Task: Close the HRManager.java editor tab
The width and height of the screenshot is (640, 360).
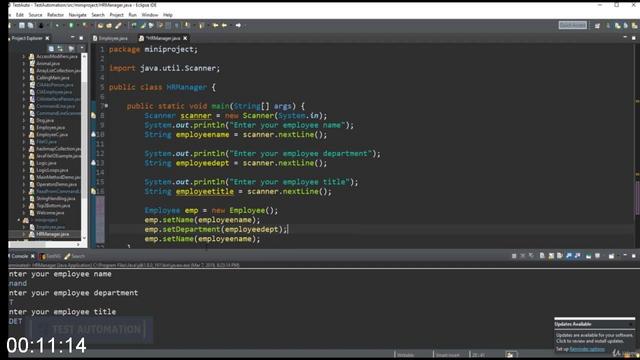Action: click(185, 38)
